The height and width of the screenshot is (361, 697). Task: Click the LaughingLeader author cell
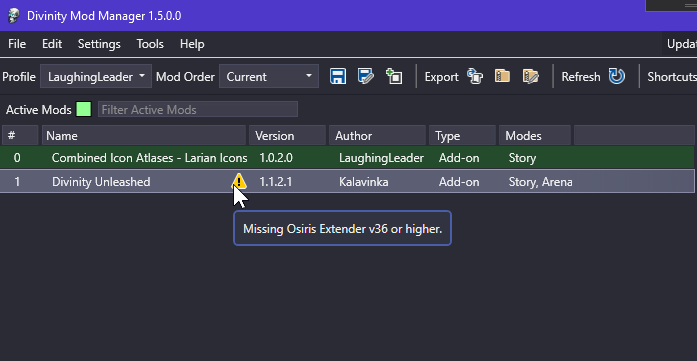(381, 158)
